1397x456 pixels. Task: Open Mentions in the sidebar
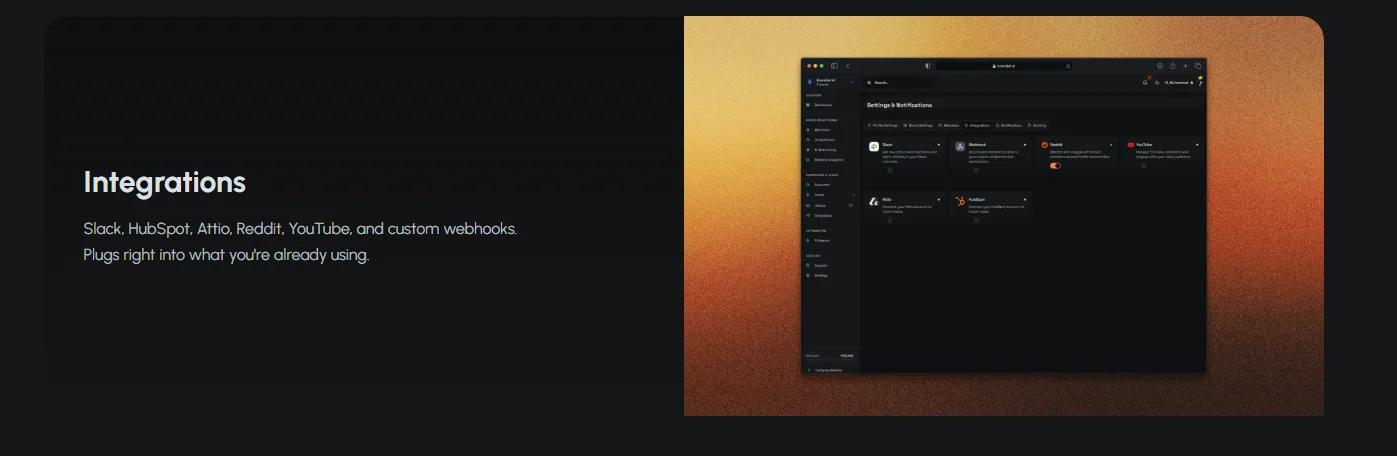pos(819,130)
